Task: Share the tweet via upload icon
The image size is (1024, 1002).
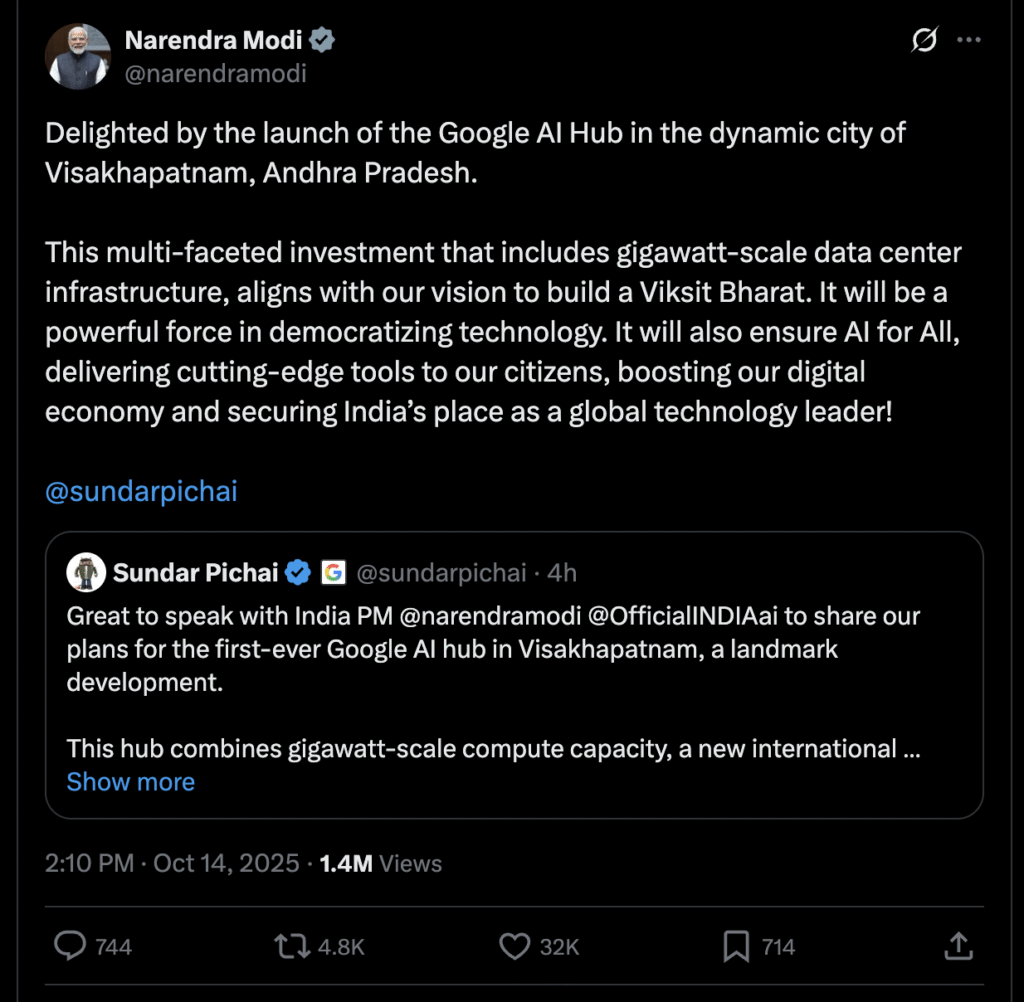Action: point(957,945)
